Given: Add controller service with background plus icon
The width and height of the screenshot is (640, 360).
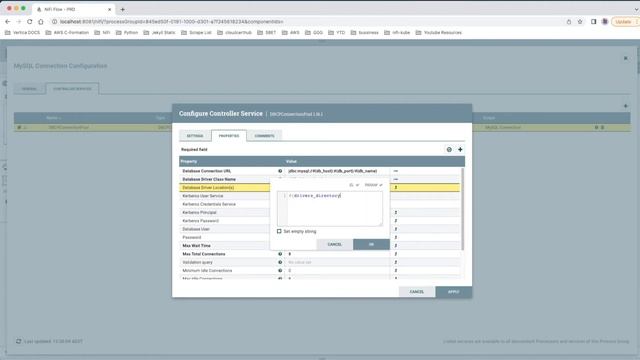Looking at the screenshot, I should pos(625,106).
